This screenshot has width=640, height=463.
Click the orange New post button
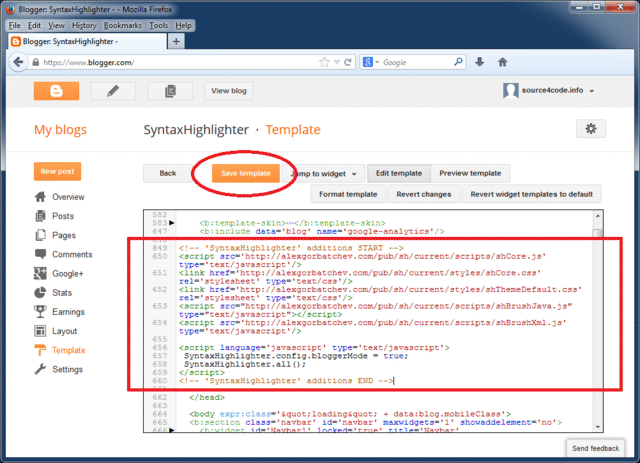point(57,171)
